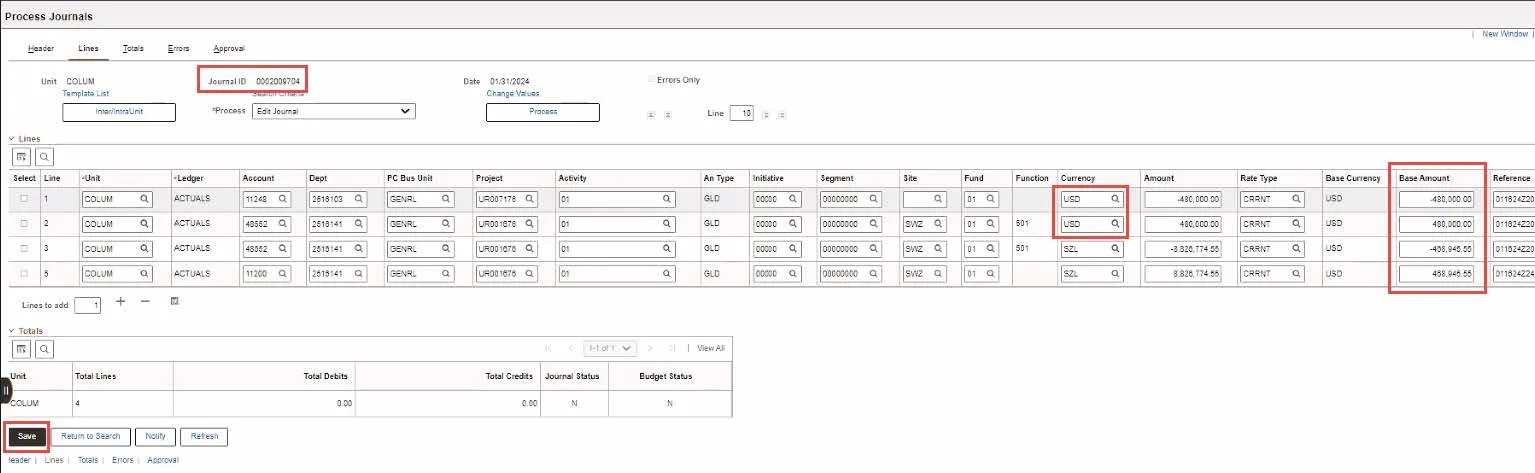Click the calculator icon beside Lines to add
The image size is (1535, 473).
[x=175, y=301]
